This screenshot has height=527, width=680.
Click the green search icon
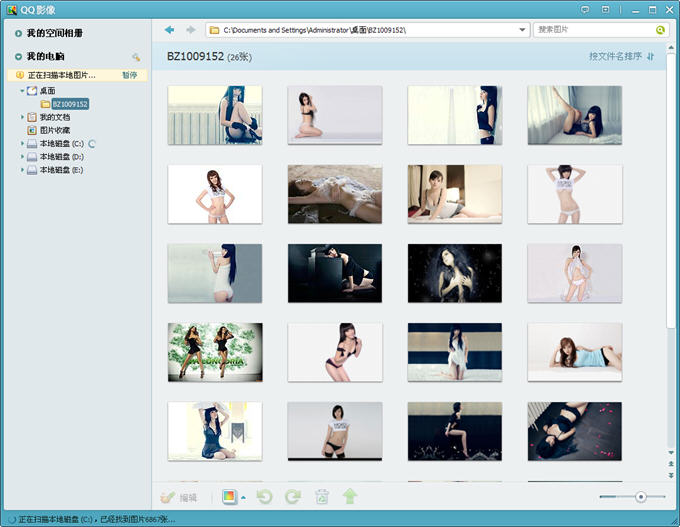[x=660, y=30]
